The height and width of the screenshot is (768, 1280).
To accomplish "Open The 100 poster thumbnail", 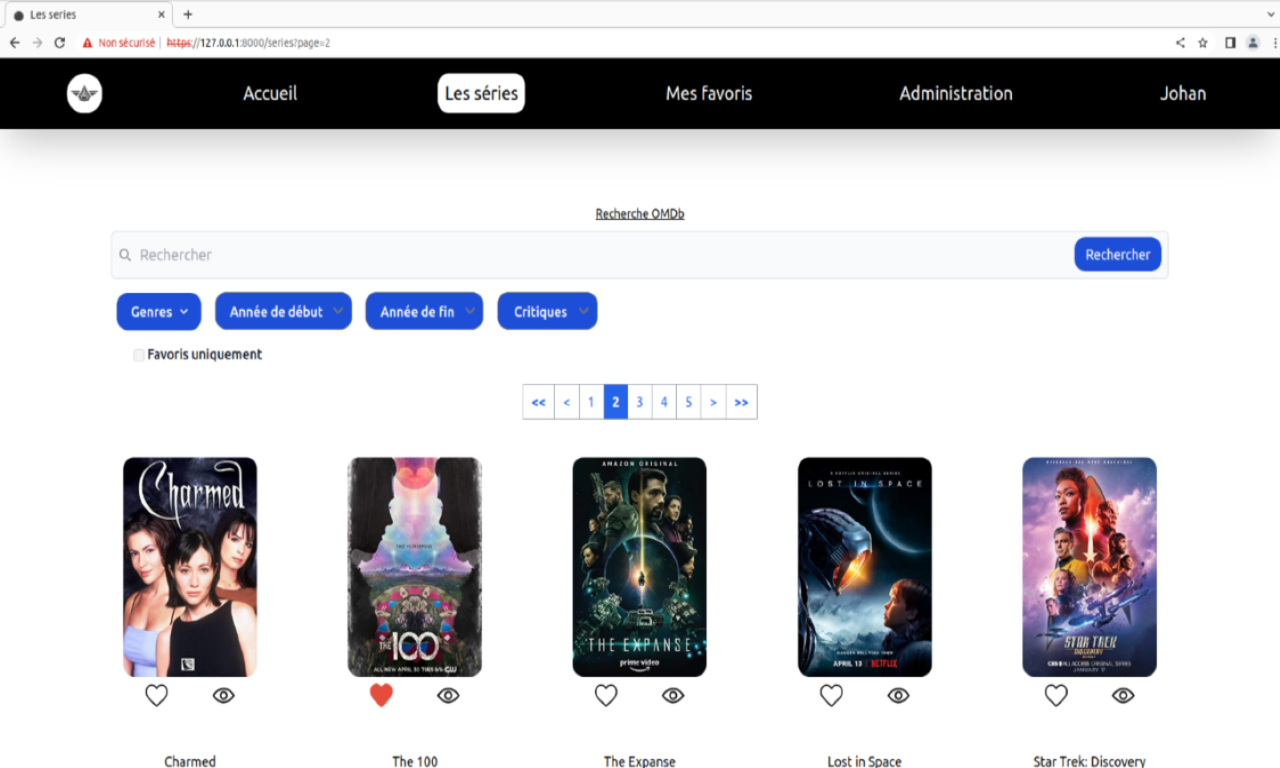I will click(415, 567).
